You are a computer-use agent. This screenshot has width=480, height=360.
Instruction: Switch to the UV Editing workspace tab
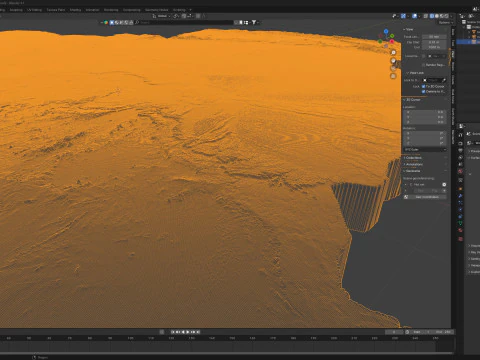tap(34, 10)
